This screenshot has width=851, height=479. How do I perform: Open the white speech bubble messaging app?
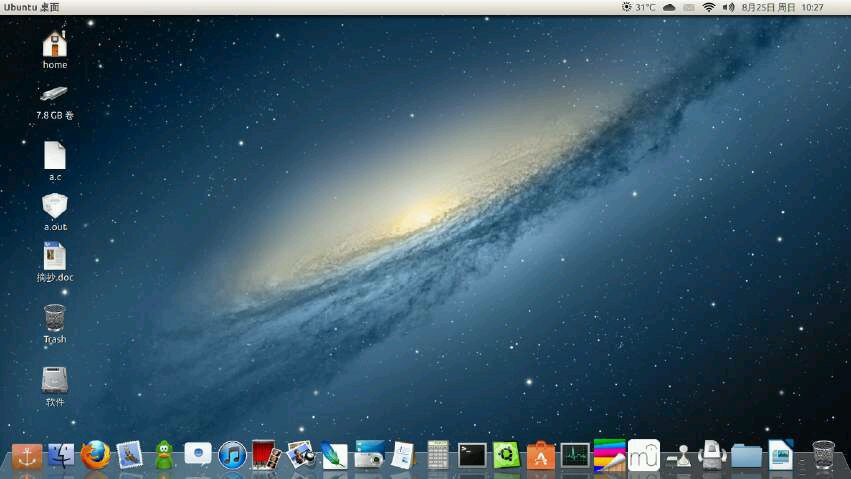[x=198, y=455]
